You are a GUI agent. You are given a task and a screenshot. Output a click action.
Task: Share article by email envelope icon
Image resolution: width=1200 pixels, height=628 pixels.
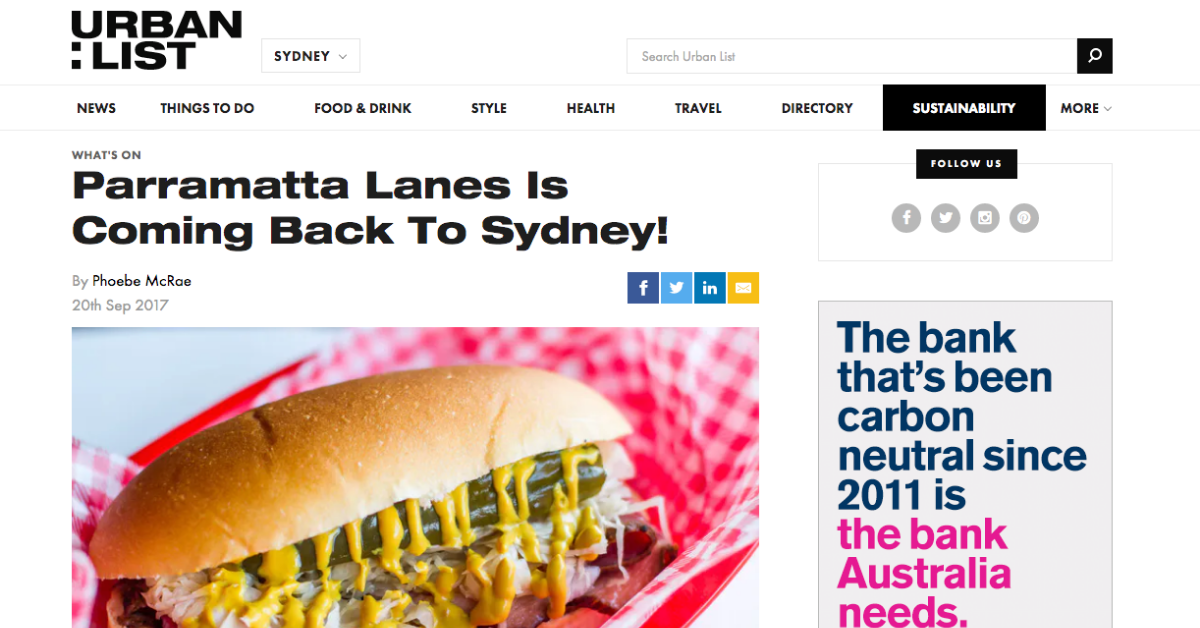(743, 288)
